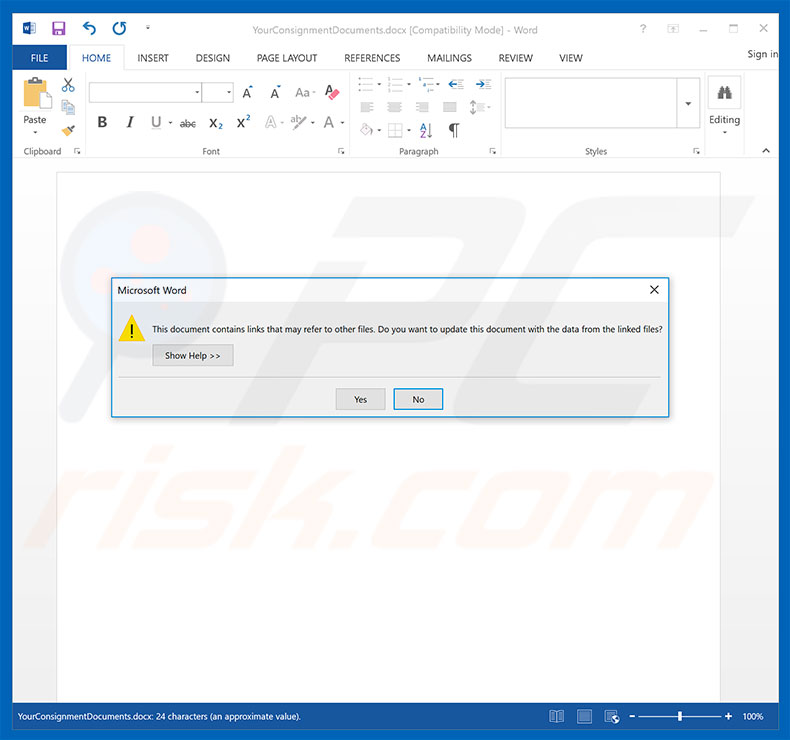This screenshot has height=740, width=790.
Task: Click No in Microsoft Word dialog
Action: (418, 399)
